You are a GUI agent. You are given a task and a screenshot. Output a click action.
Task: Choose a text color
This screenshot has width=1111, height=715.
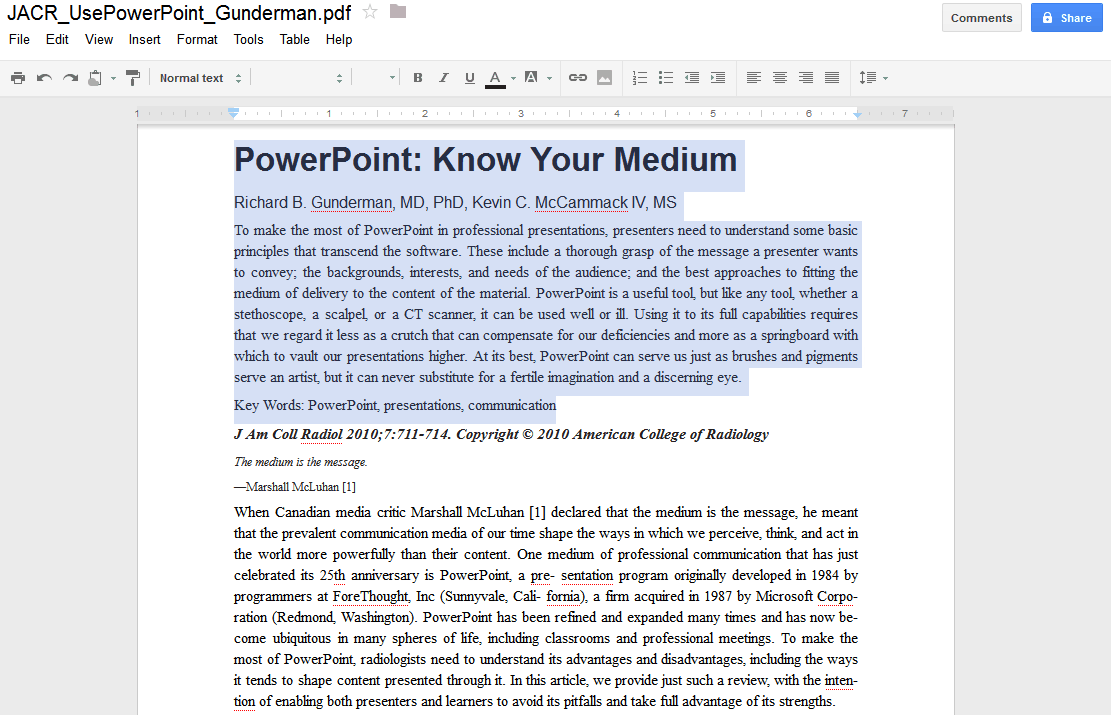coord(495,77)
